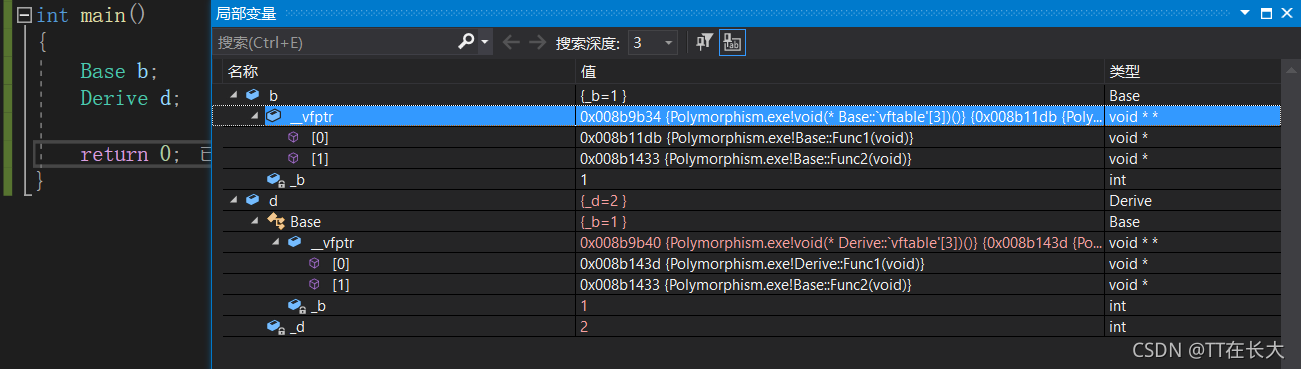Viewport: 1301px width, 369px height.
Task: Click the 值 column header
Action: (x=588, y=72)
